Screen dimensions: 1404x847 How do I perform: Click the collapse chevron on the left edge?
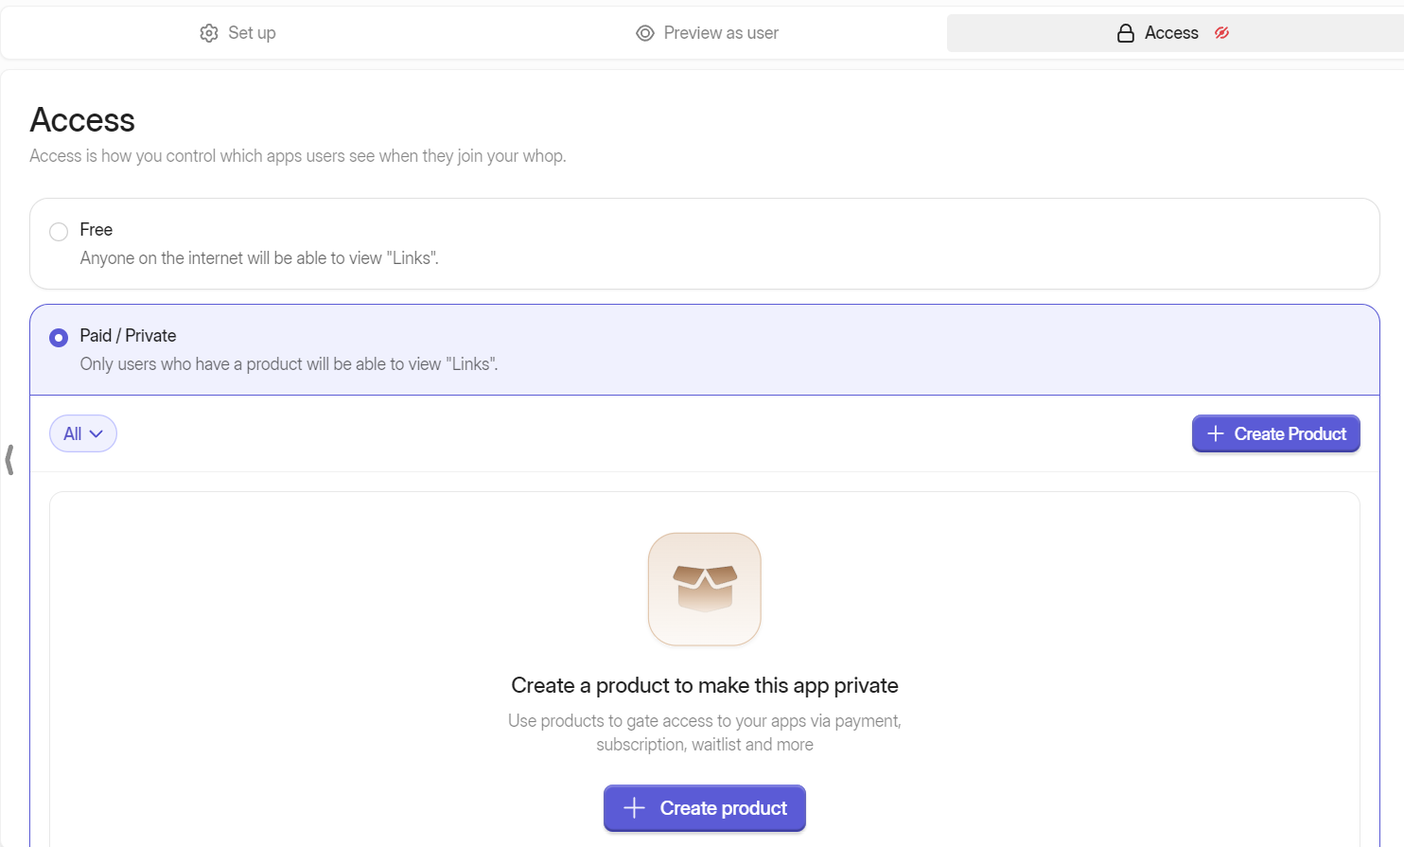[x=10, y=459]
